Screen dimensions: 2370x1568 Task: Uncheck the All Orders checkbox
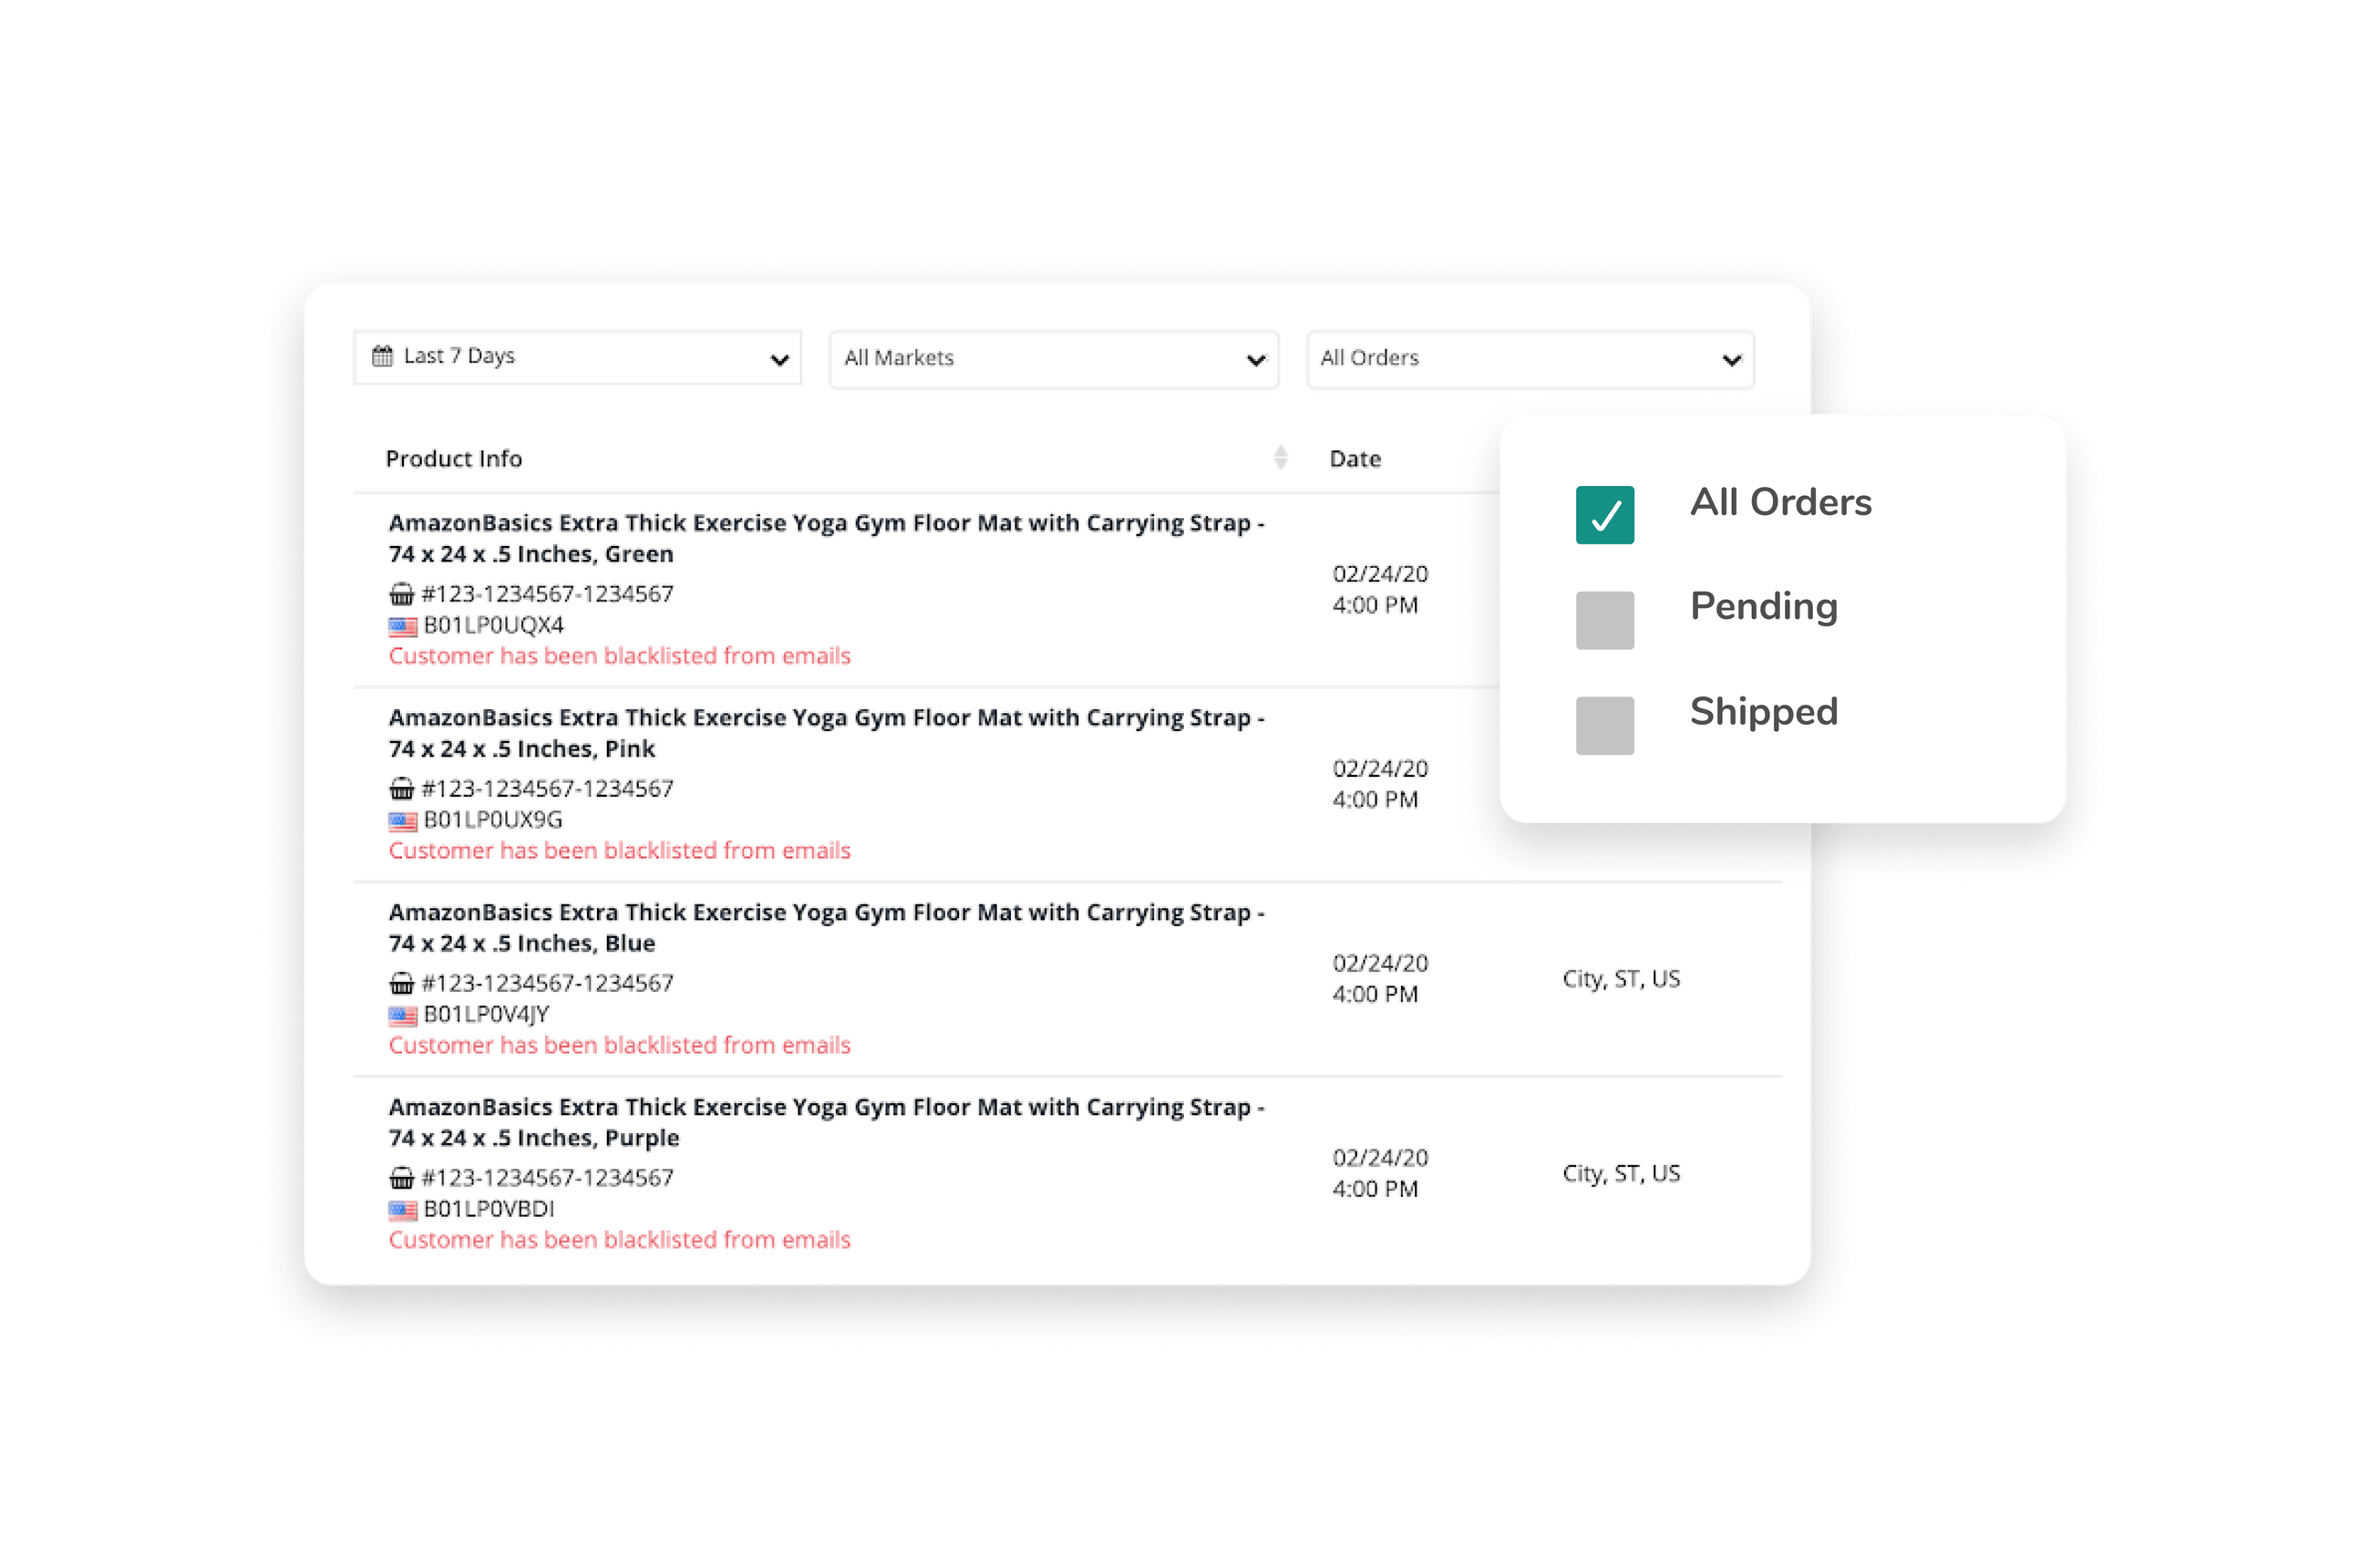[x=1605, y=515]
